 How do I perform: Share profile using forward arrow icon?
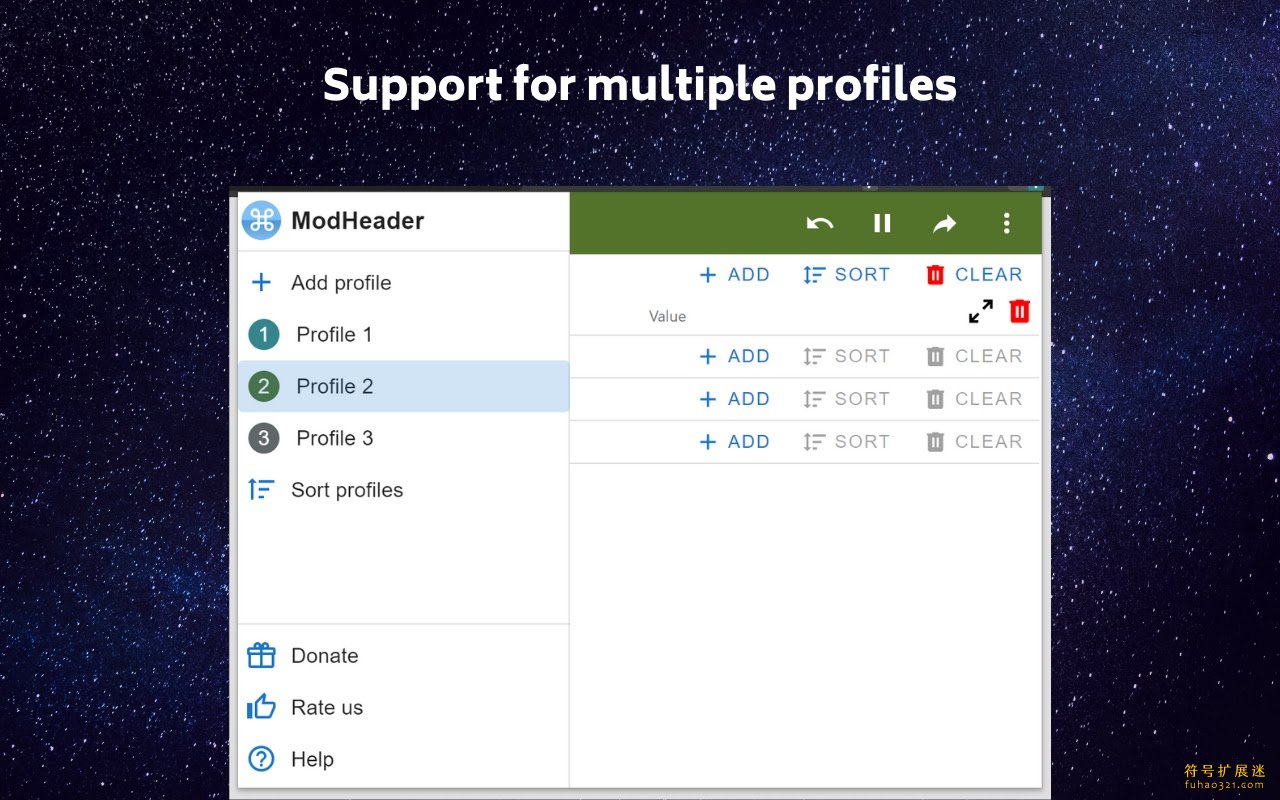click(x=944, y=223)
